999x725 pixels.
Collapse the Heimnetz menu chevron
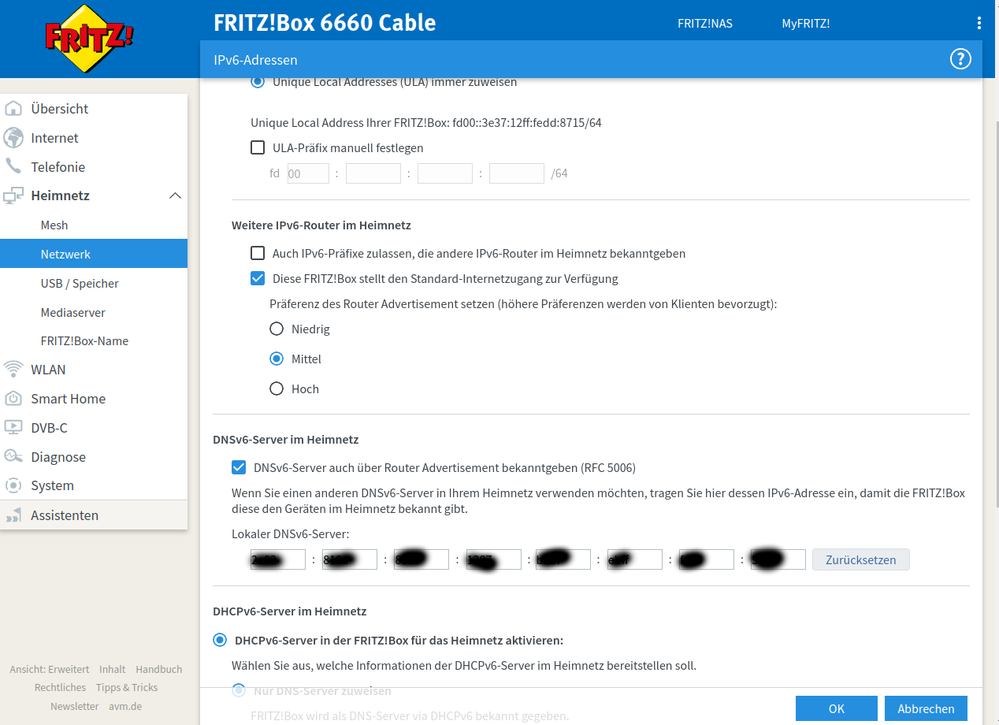(176, 195)
